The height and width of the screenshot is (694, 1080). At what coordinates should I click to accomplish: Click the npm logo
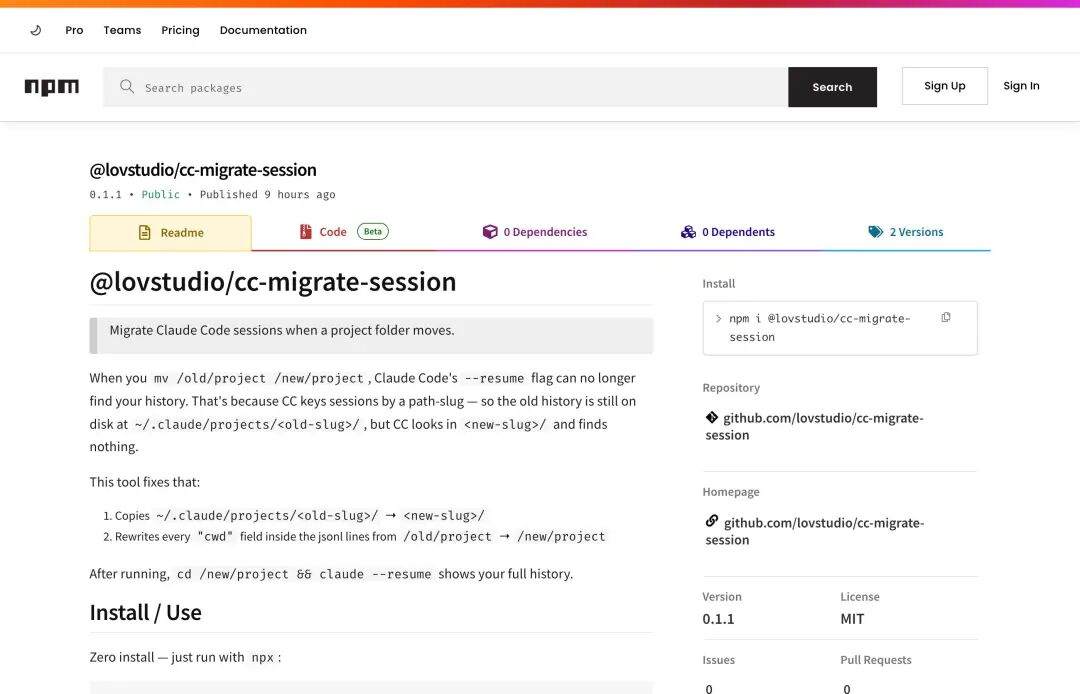pyautogui.click(x=52, y=87)
